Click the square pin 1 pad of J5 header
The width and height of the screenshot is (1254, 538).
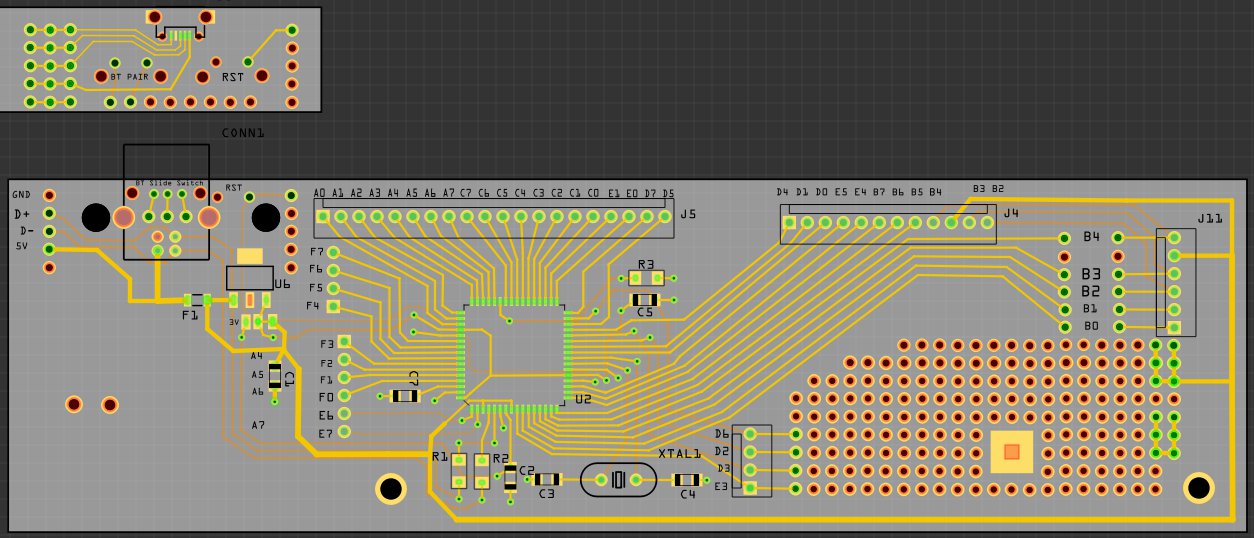[323, 216]
